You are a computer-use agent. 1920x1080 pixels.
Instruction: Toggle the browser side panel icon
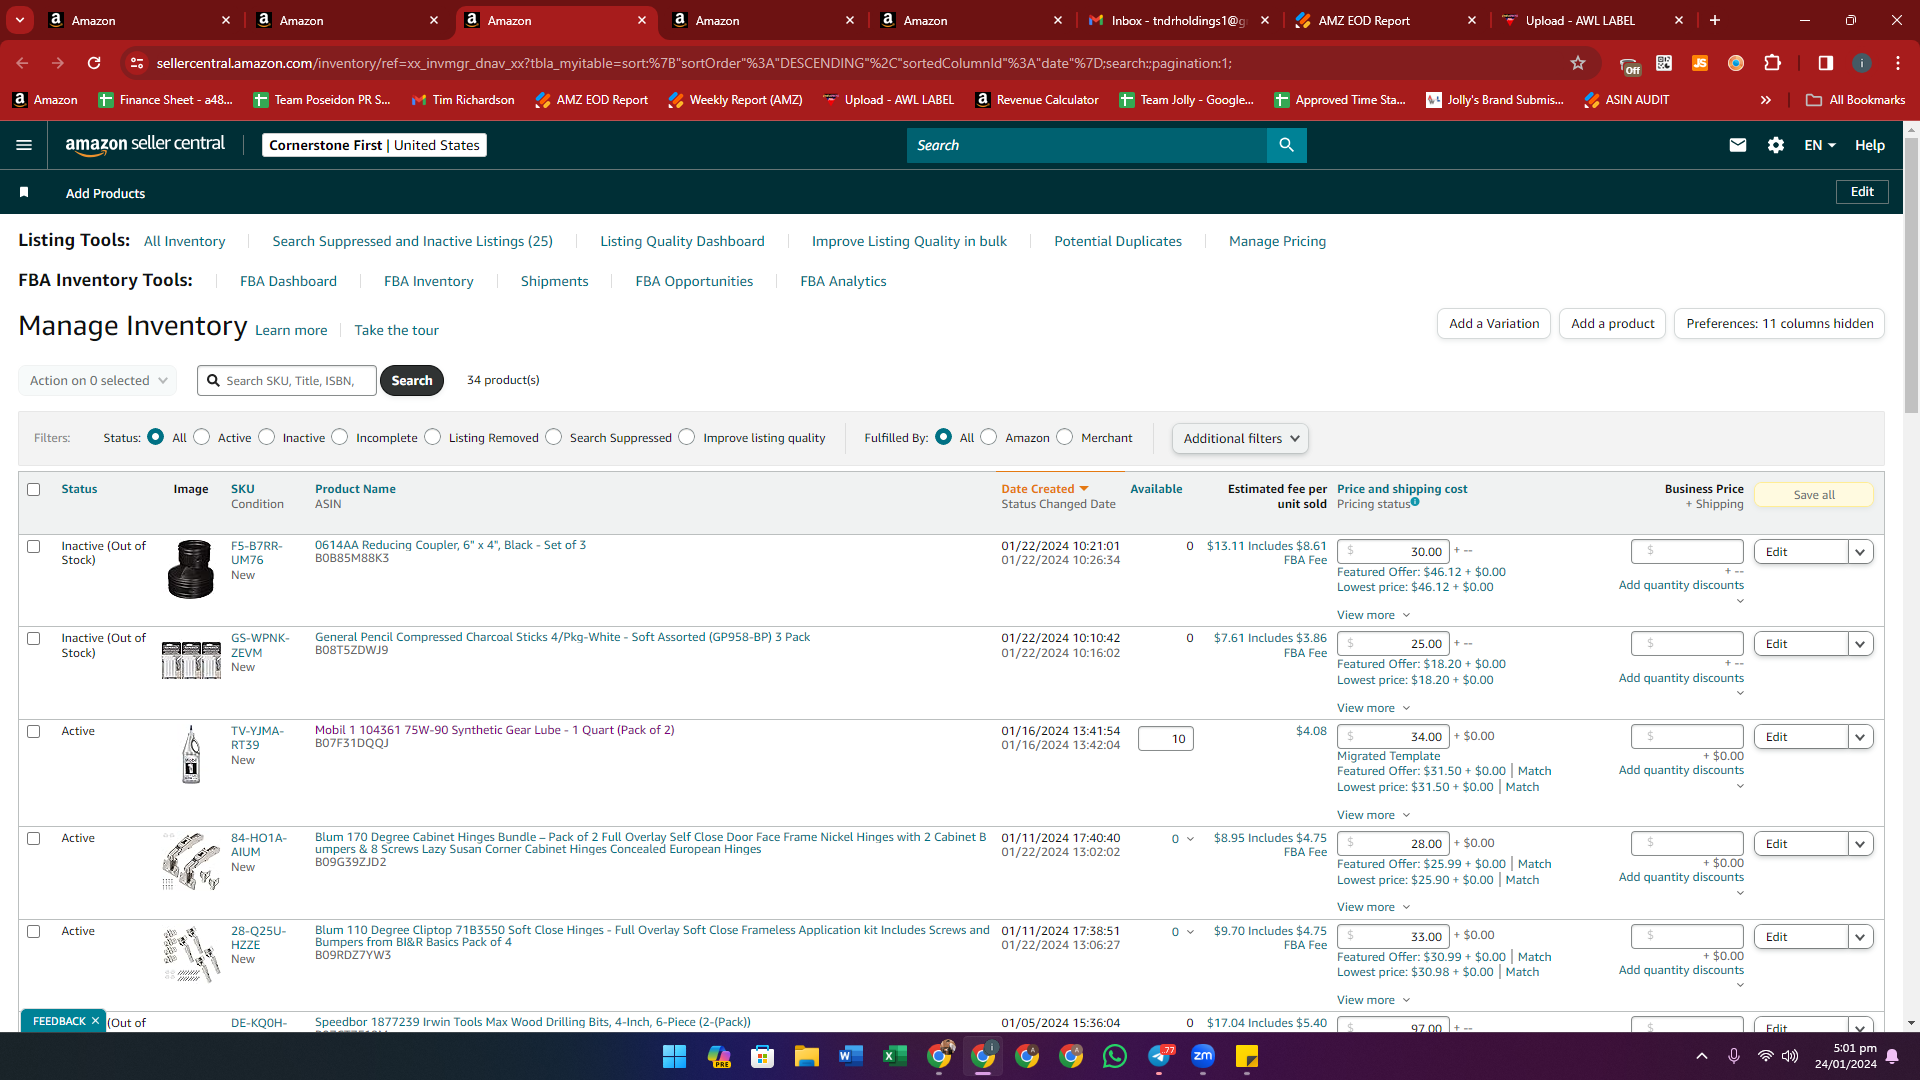tap(1825, 63)
